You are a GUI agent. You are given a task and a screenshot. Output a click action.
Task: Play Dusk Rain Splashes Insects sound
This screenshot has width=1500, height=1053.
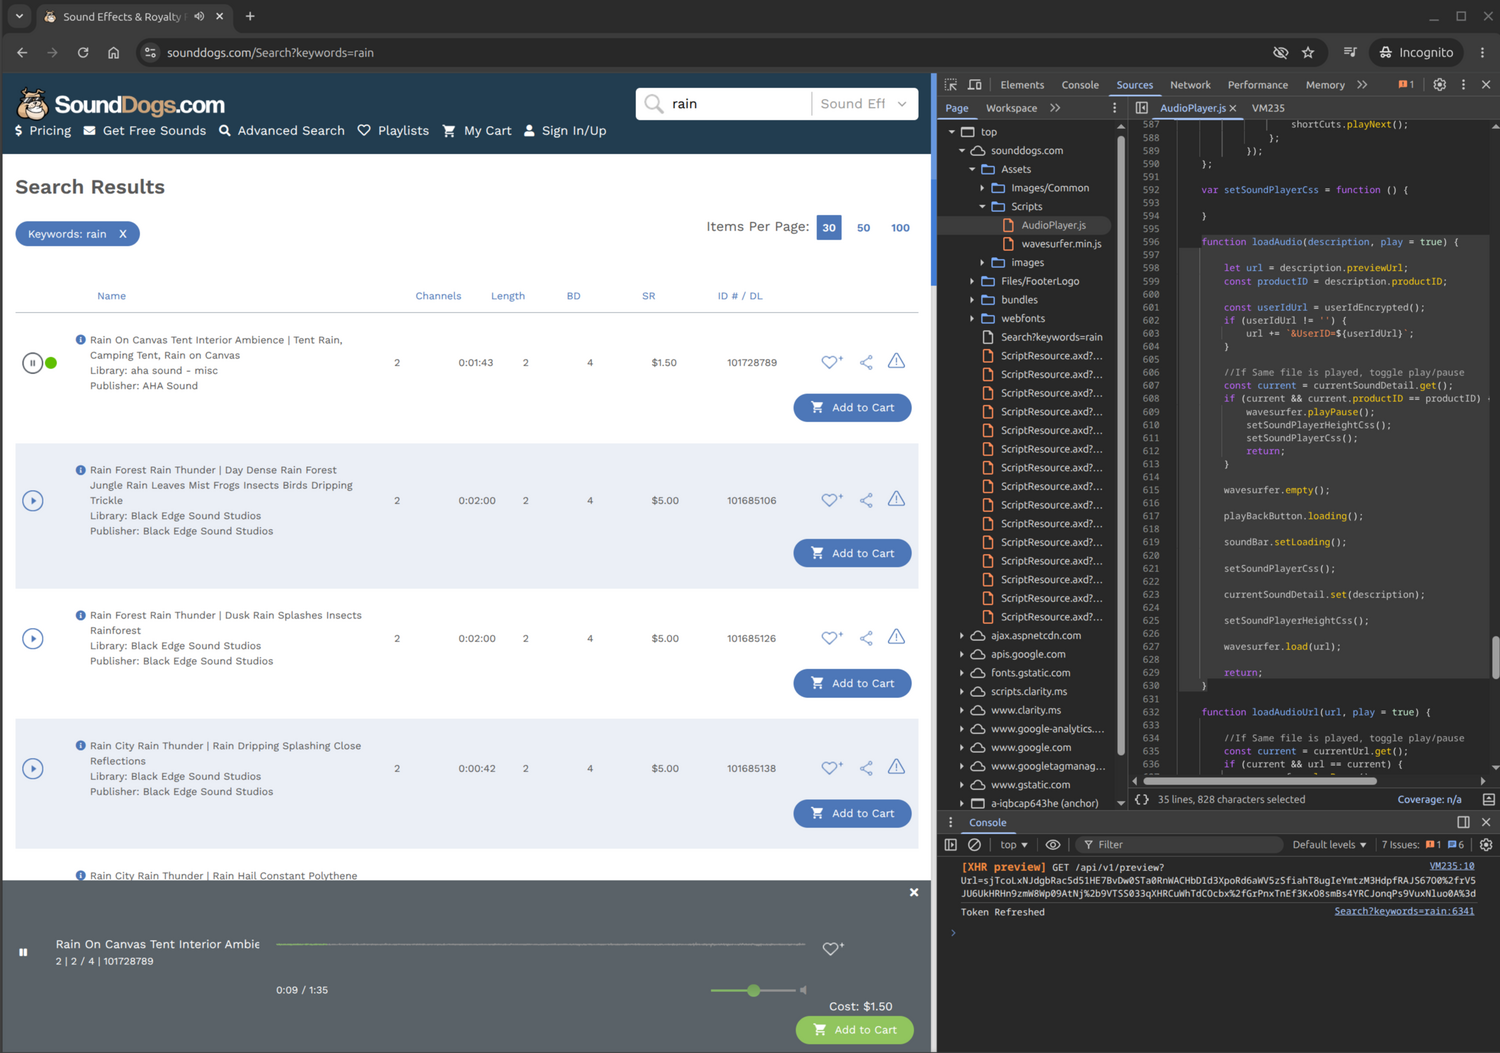(x=33, y=638)
